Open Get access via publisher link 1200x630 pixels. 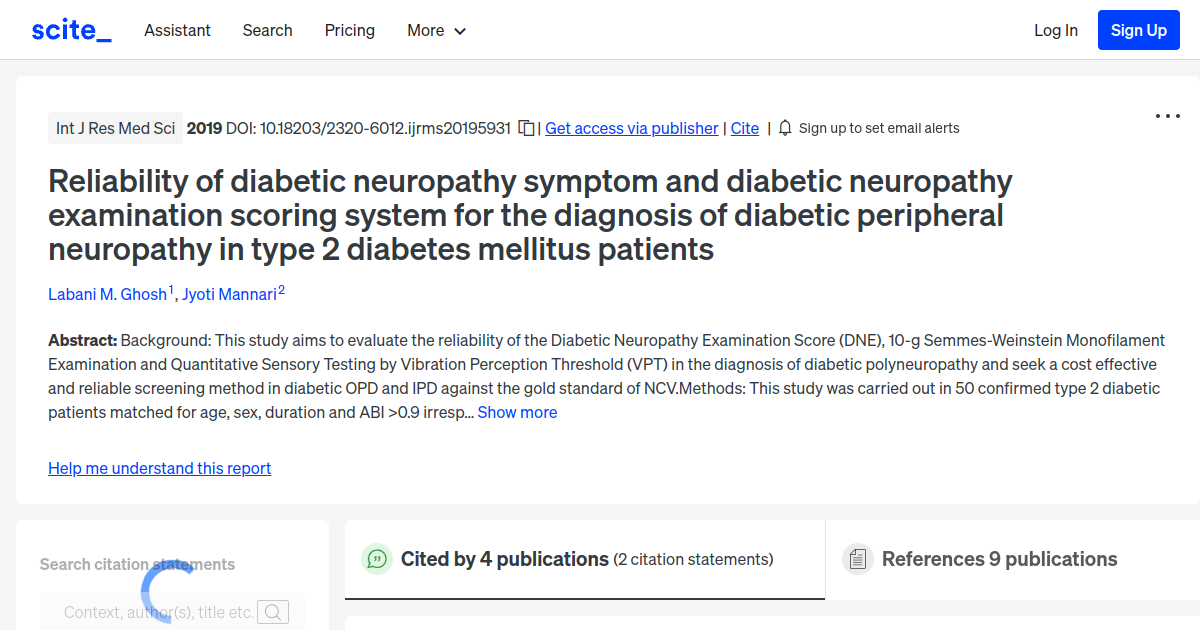(x=631, y=128)
